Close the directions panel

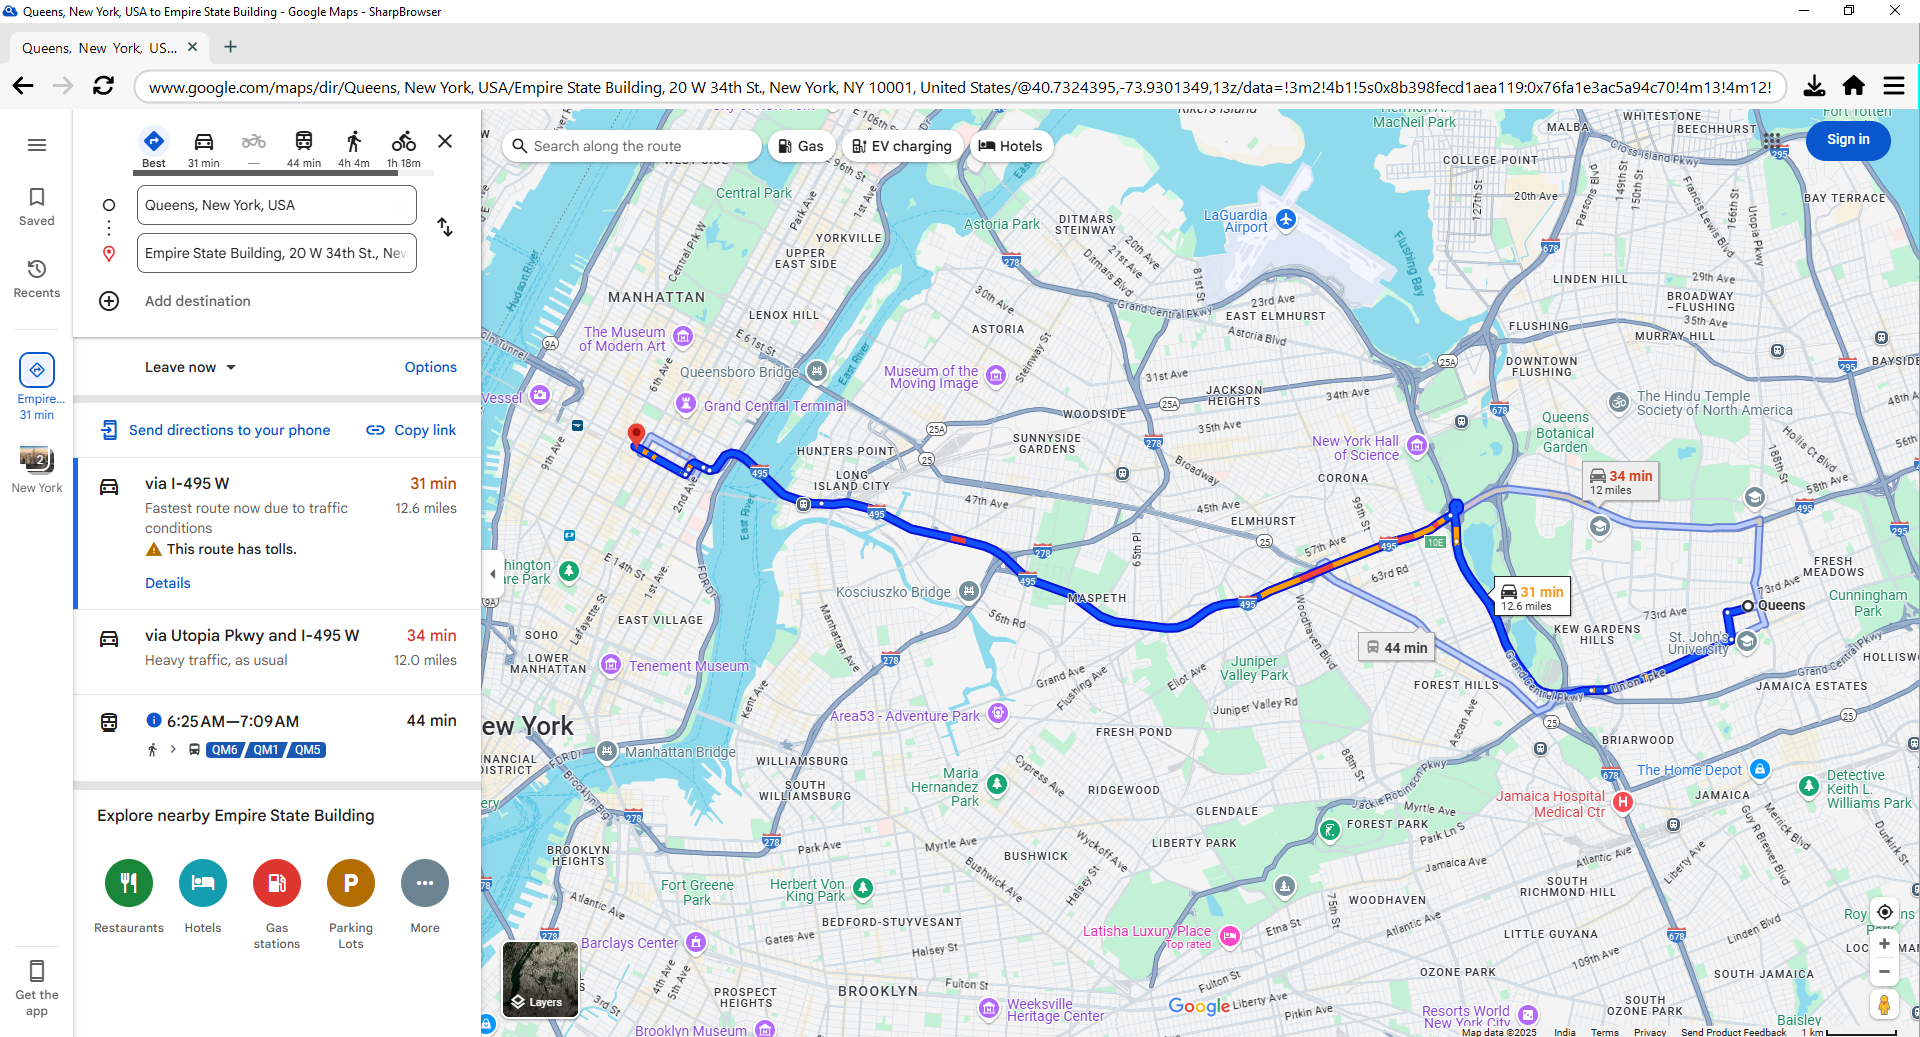tap(445, 141)
